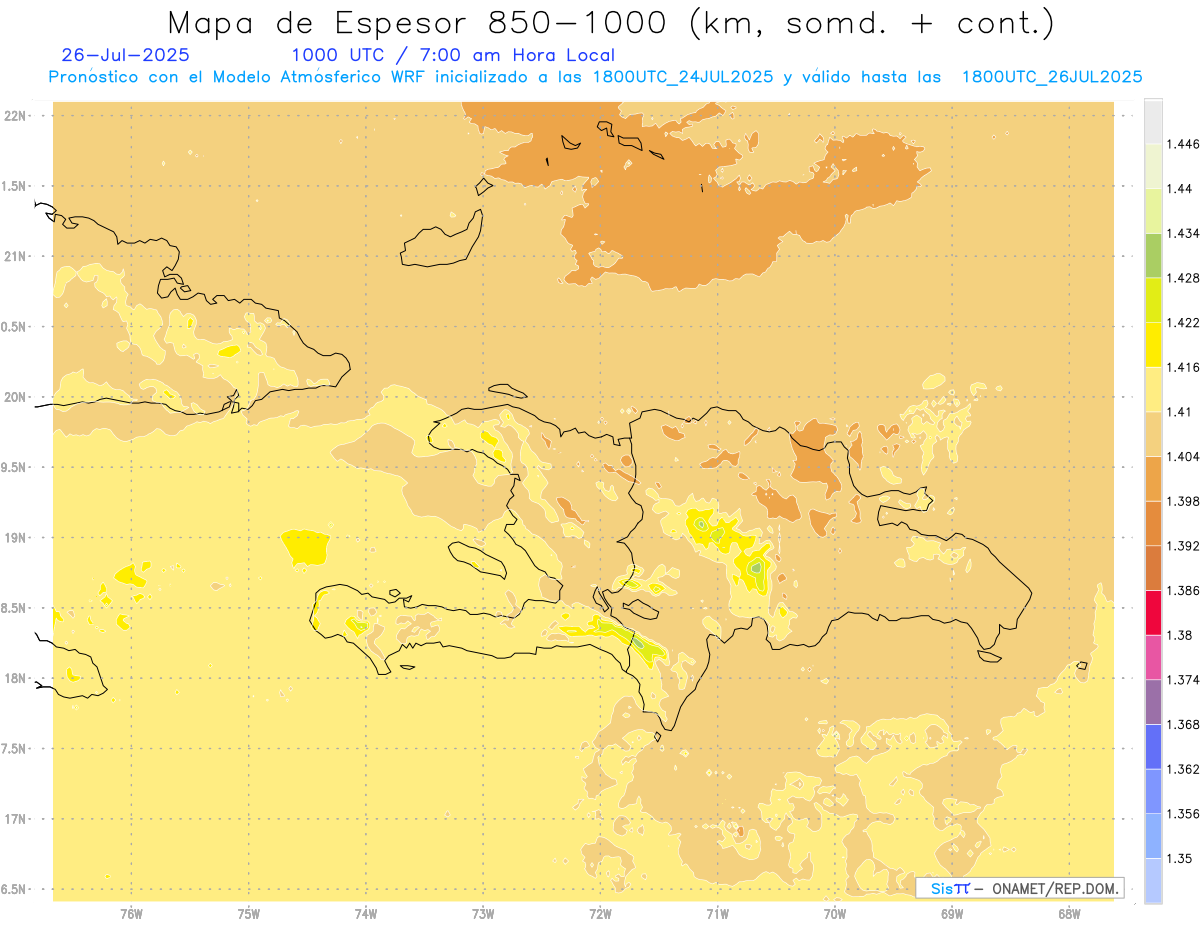Click legend value 1.434

coord(1185,233)
